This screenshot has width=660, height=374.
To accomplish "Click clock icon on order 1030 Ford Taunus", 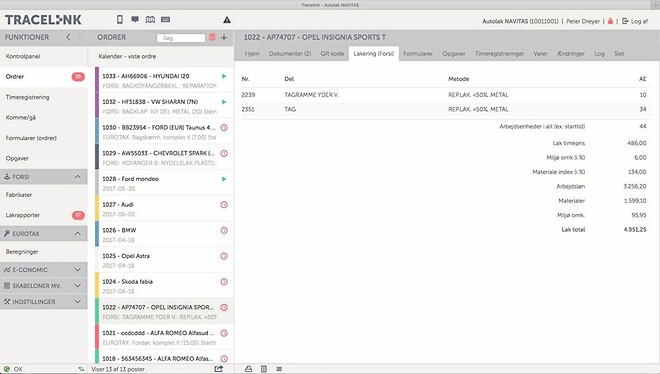I will pos(224,127).
